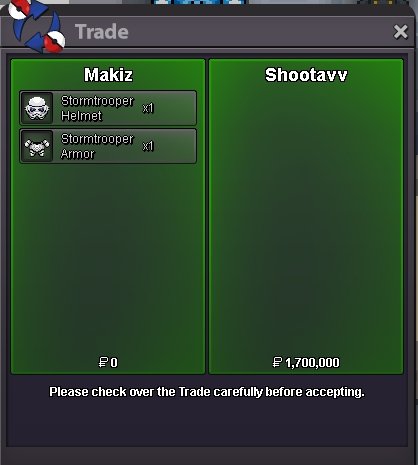Screen dimensions: 418x465
Task: Click the trade warning message text
Action: pyautogui.click(x=207, y=392)
